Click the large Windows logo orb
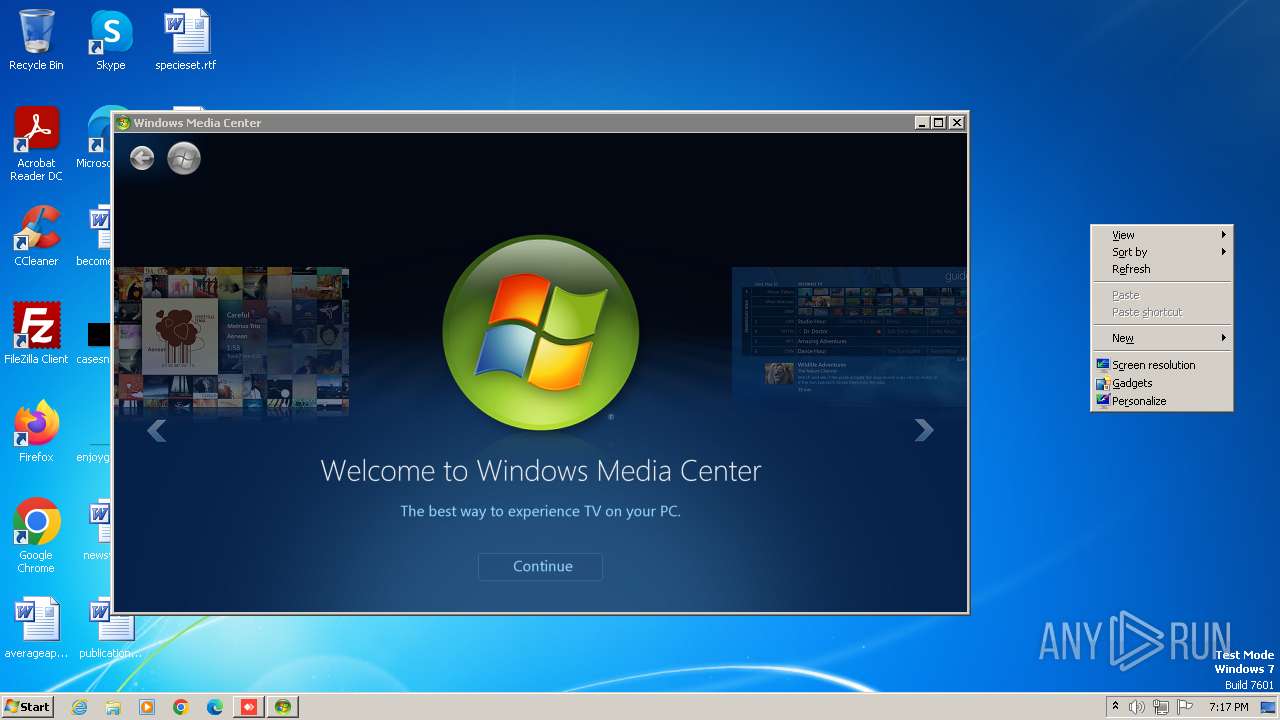 (x=540, y=333)
